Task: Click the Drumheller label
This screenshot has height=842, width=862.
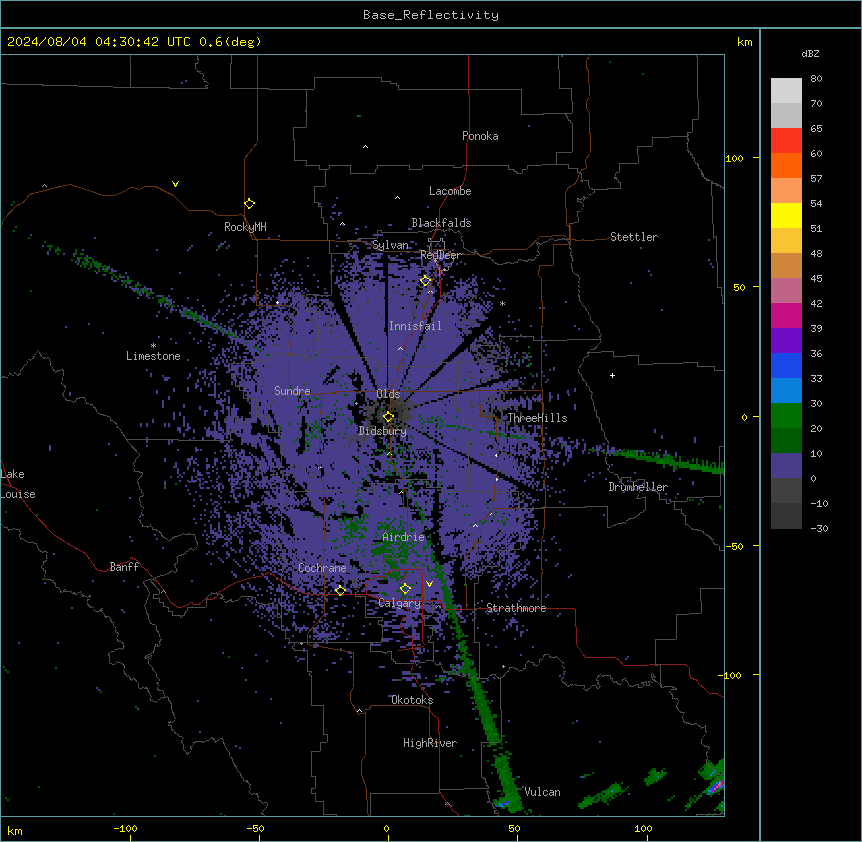Action: click(x=638, y=487)
